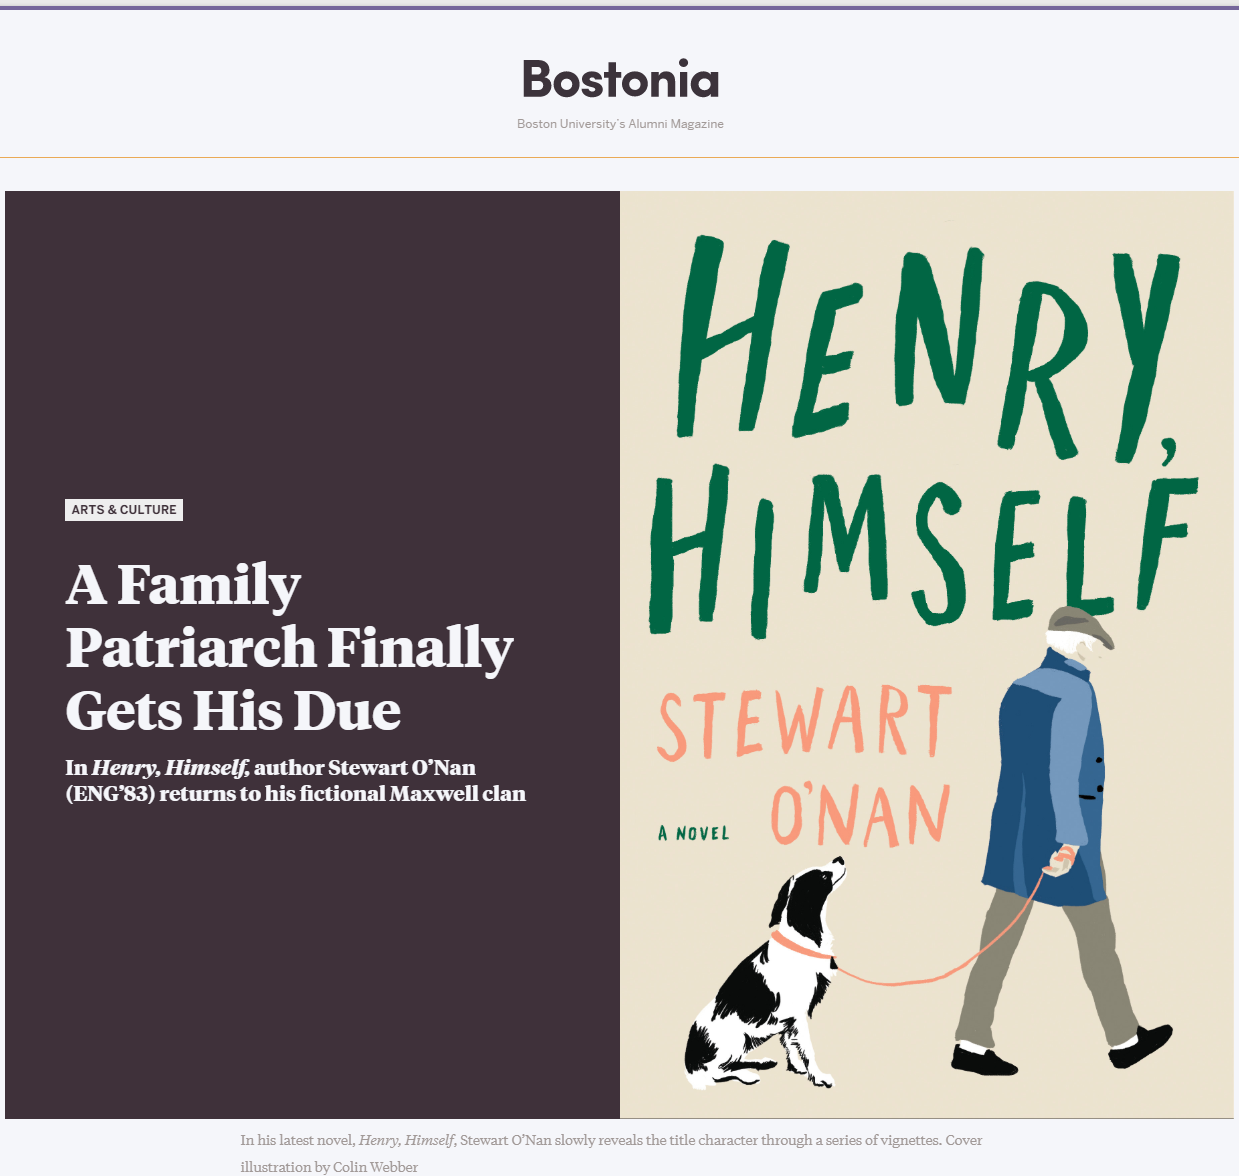Screen dimensions: 1239x1176
Task: Click the Boston University's Alumni Magazine tagline
Action: (620, 124)
